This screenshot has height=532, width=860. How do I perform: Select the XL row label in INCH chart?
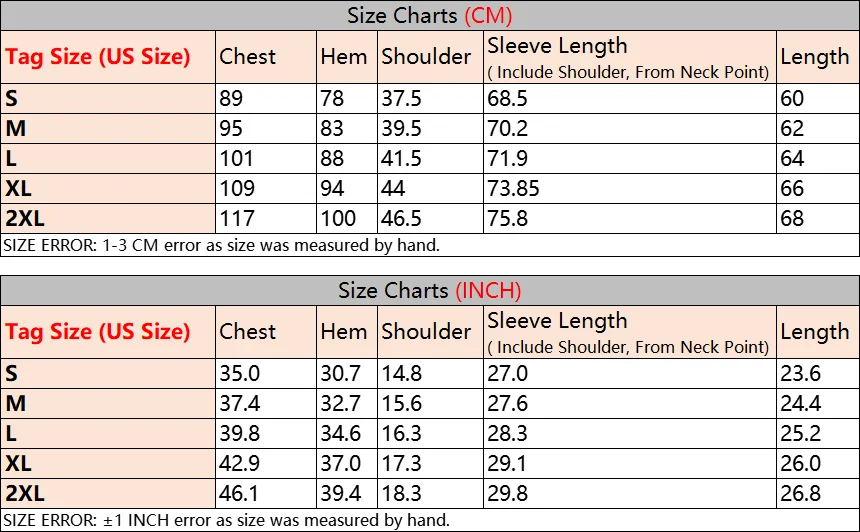18,463
